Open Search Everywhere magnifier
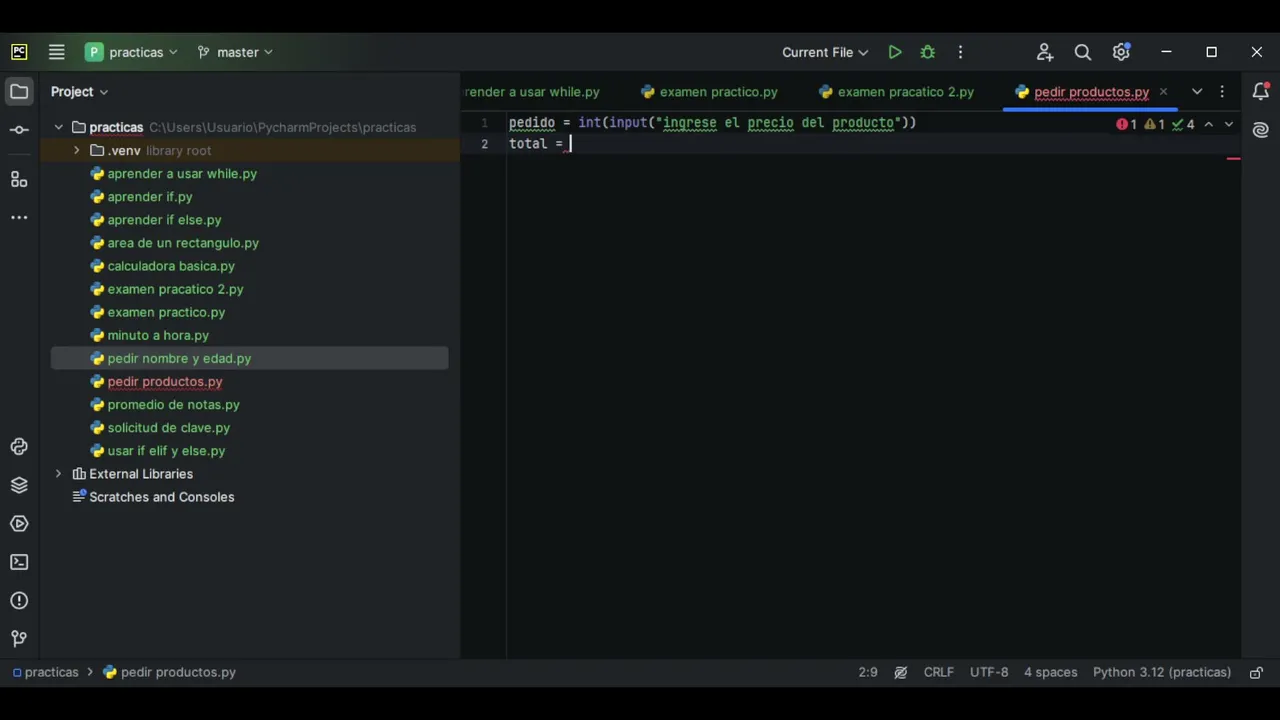 click(x=1083, y=52)
